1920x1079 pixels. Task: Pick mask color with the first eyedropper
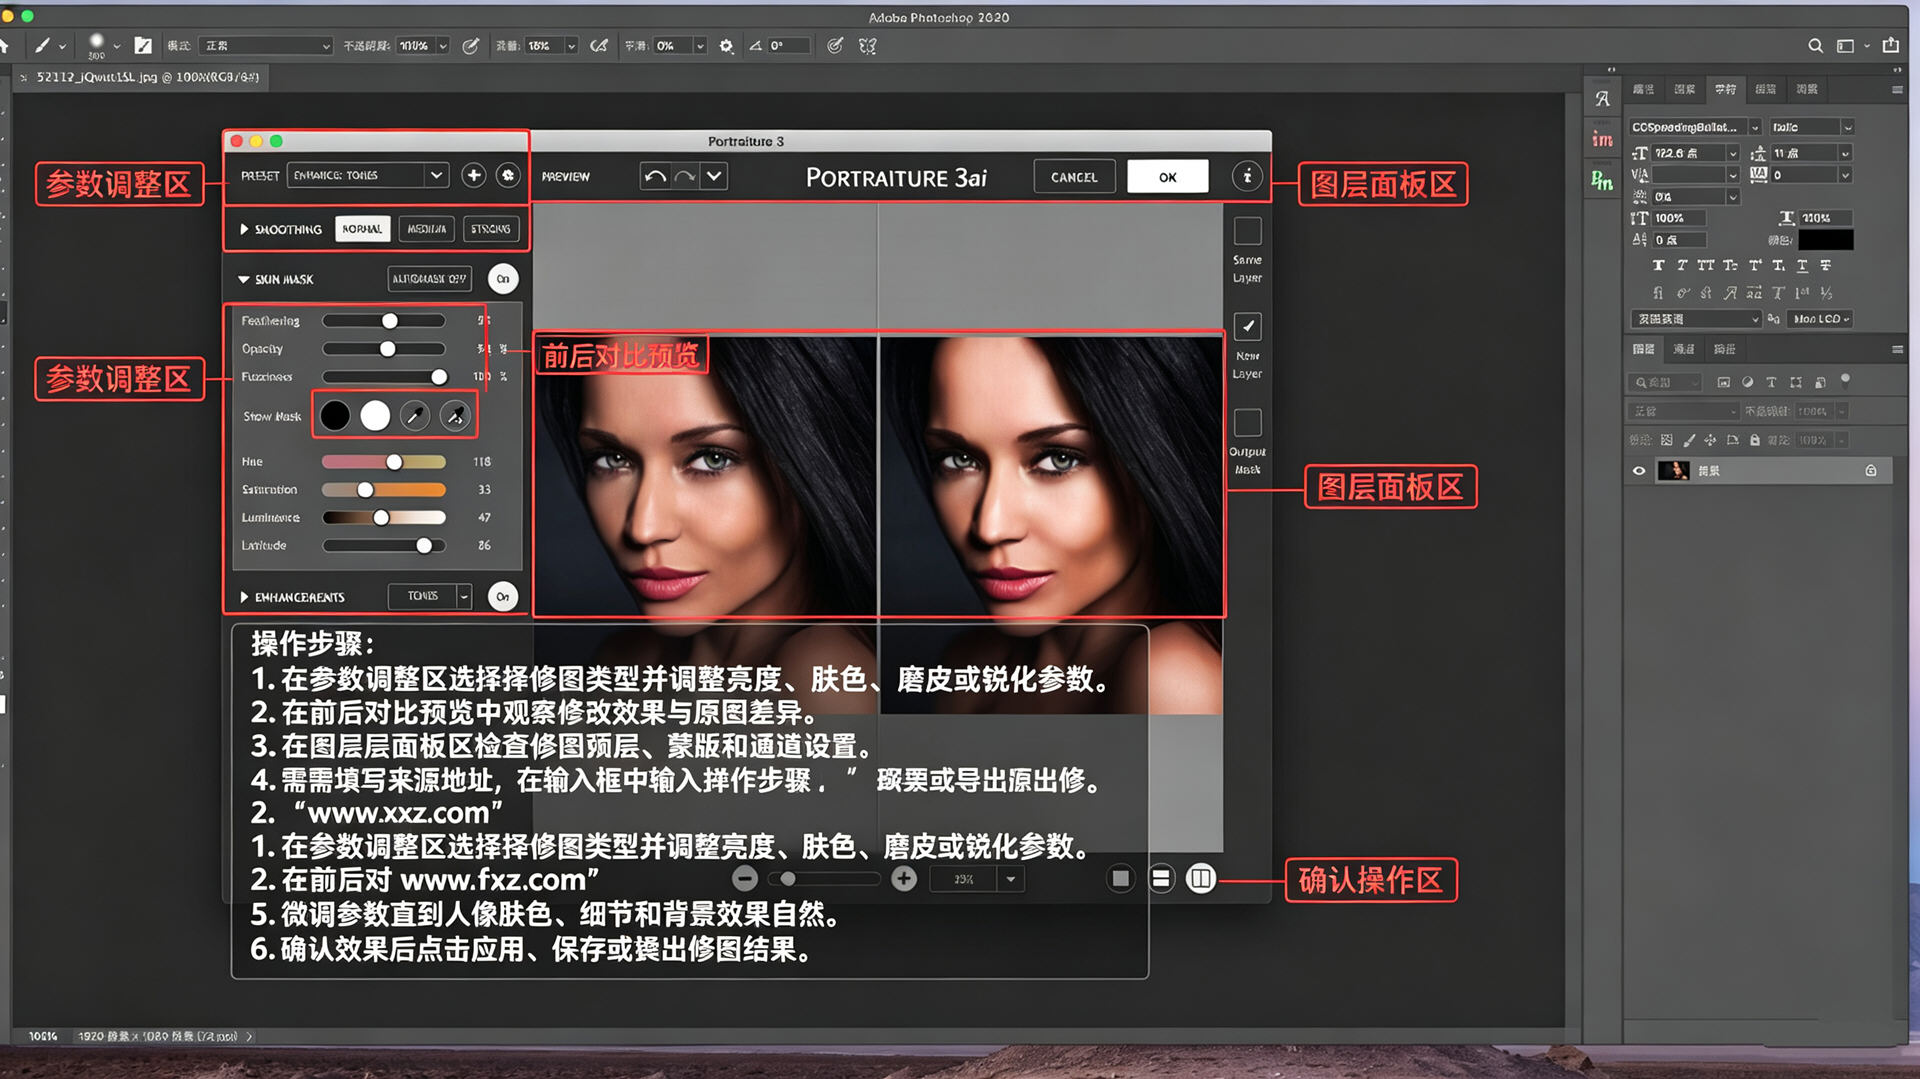415,415
